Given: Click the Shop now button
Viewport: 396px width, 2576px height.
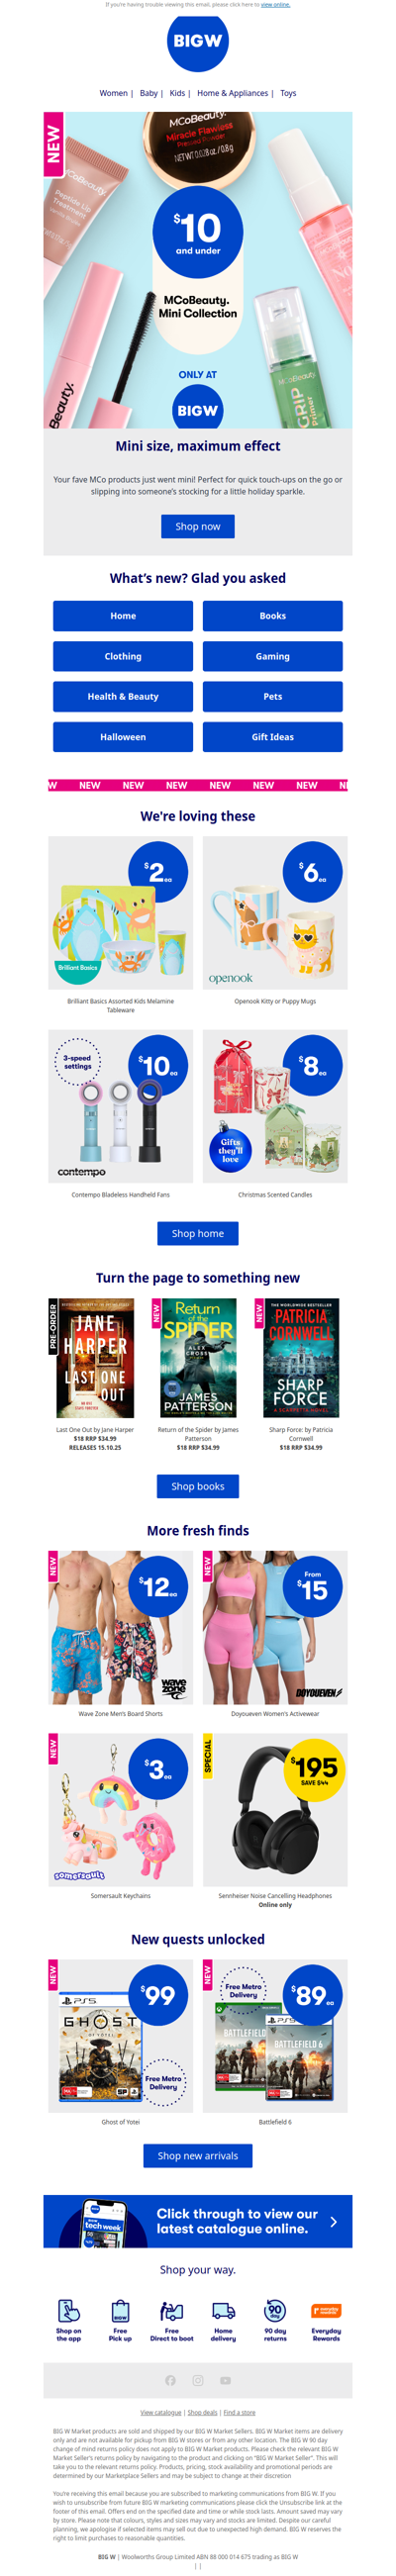Looking at the screenshot, I should click(x=198, y=526).
